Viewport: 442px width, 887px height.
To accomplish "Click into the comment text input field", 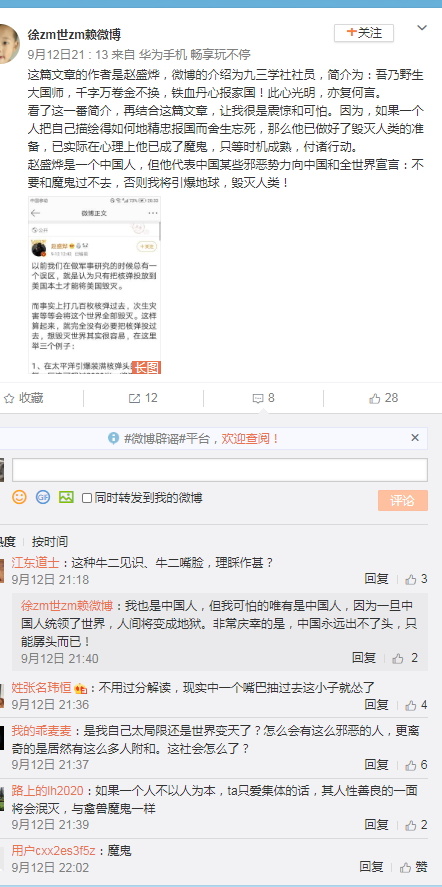I will click(220, 470).
